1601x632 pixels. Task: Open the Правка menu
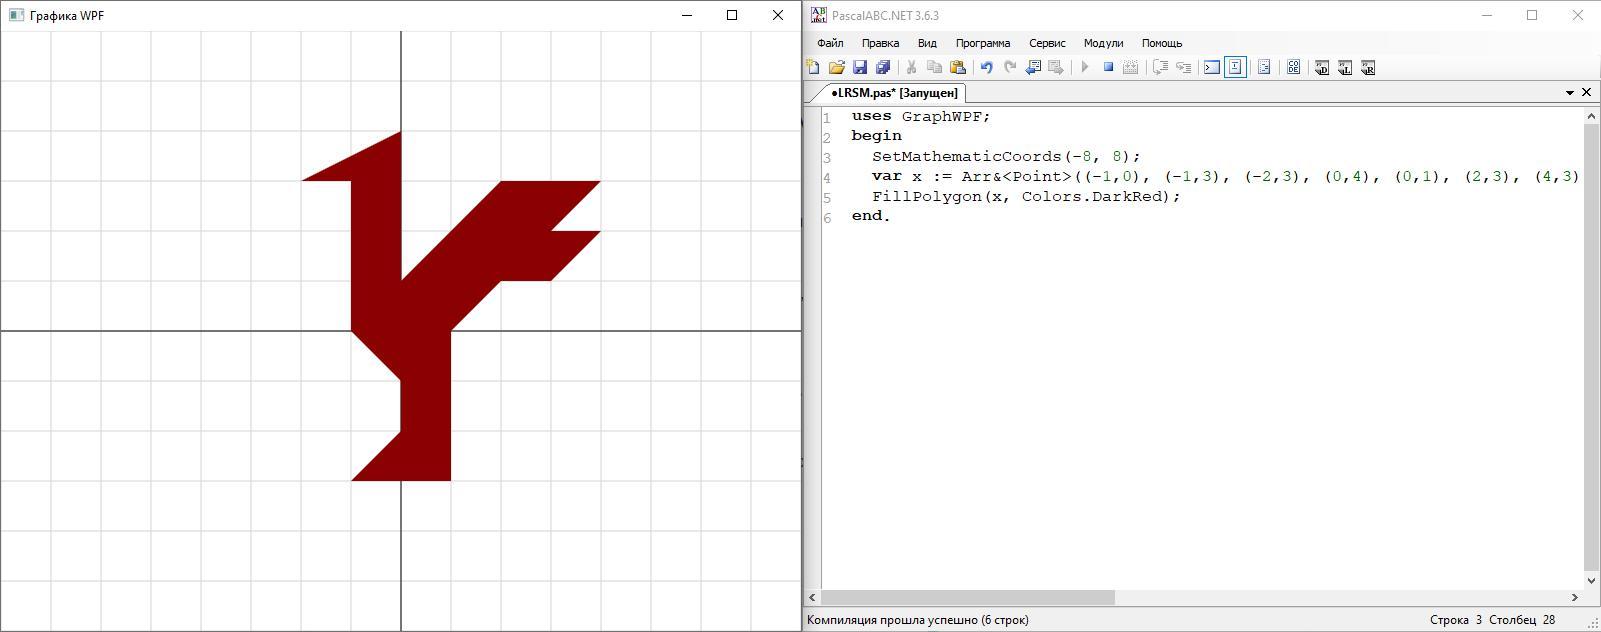coord(880,43)
